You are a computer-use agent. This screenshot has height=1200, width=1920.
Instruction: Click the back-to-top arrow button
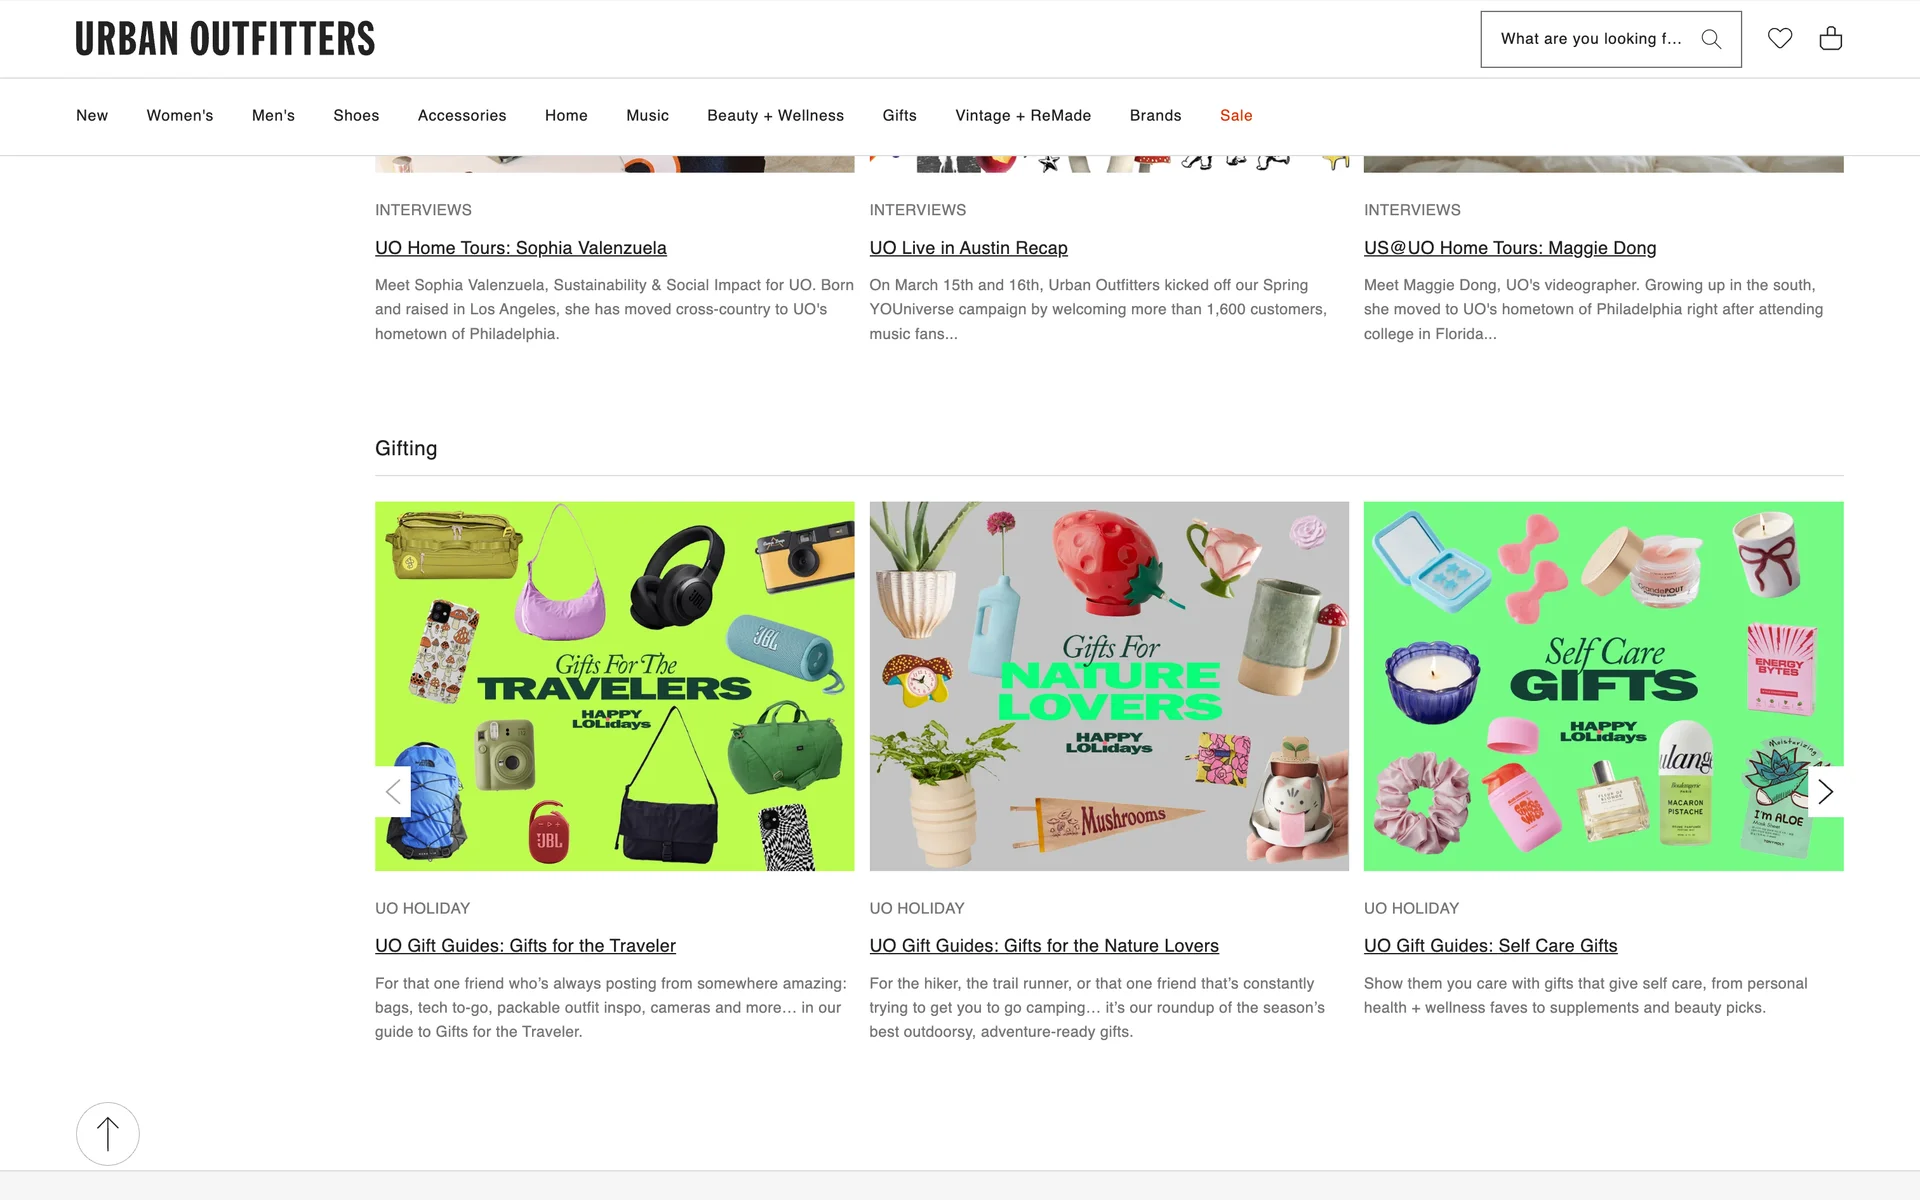108,1133
